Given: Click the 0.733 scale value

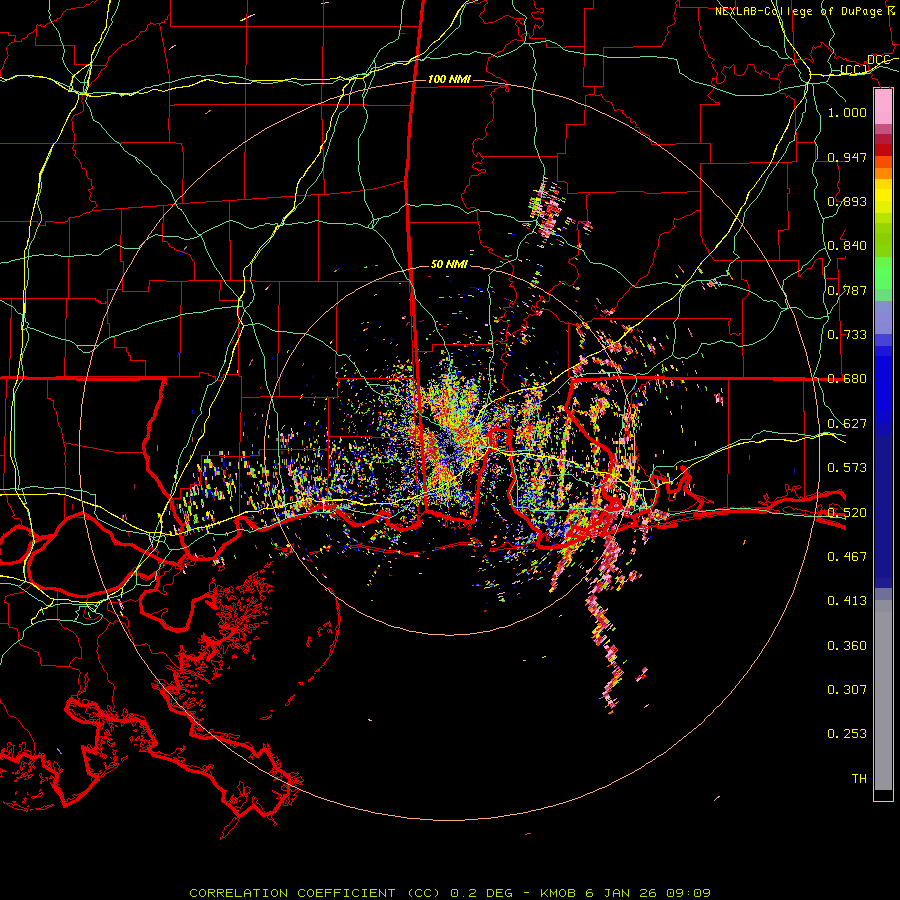Looking at the screenshot, I should 847,335.
